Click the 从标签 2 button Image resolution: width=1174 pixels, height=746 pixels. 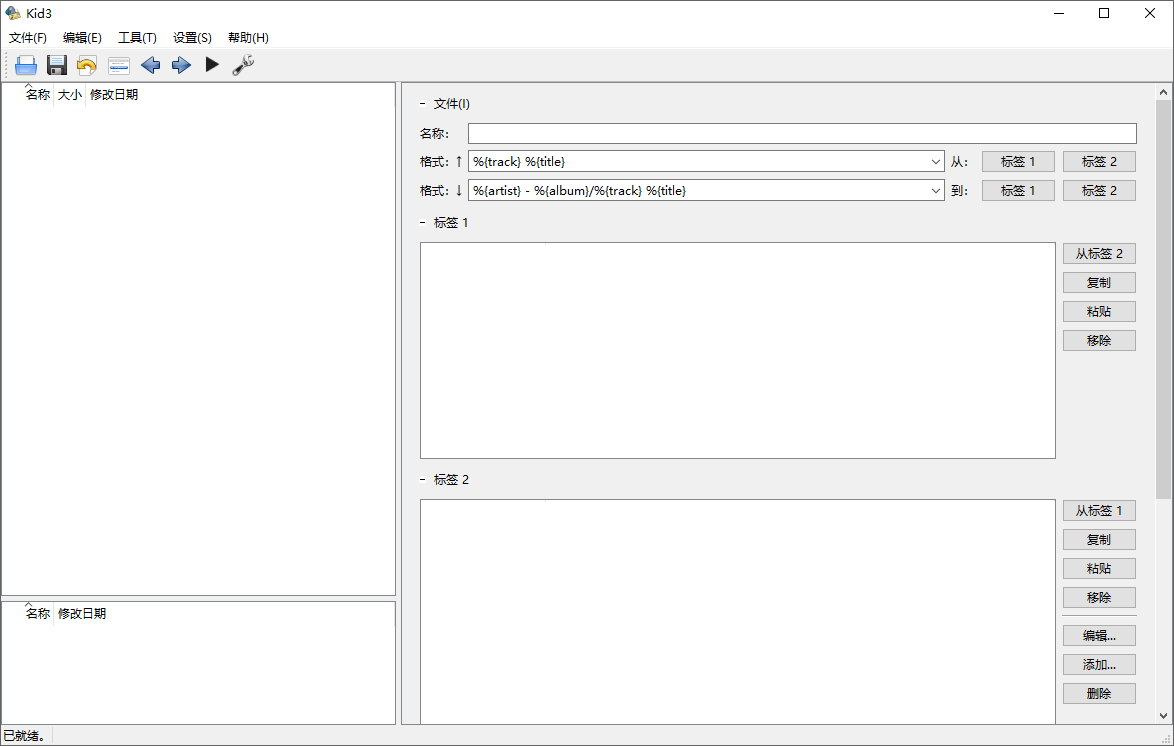tap(1099, 254)
